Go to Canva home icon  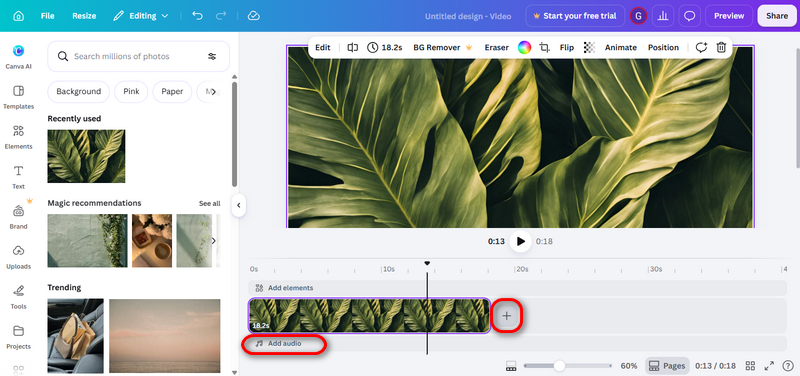[18, 16]
